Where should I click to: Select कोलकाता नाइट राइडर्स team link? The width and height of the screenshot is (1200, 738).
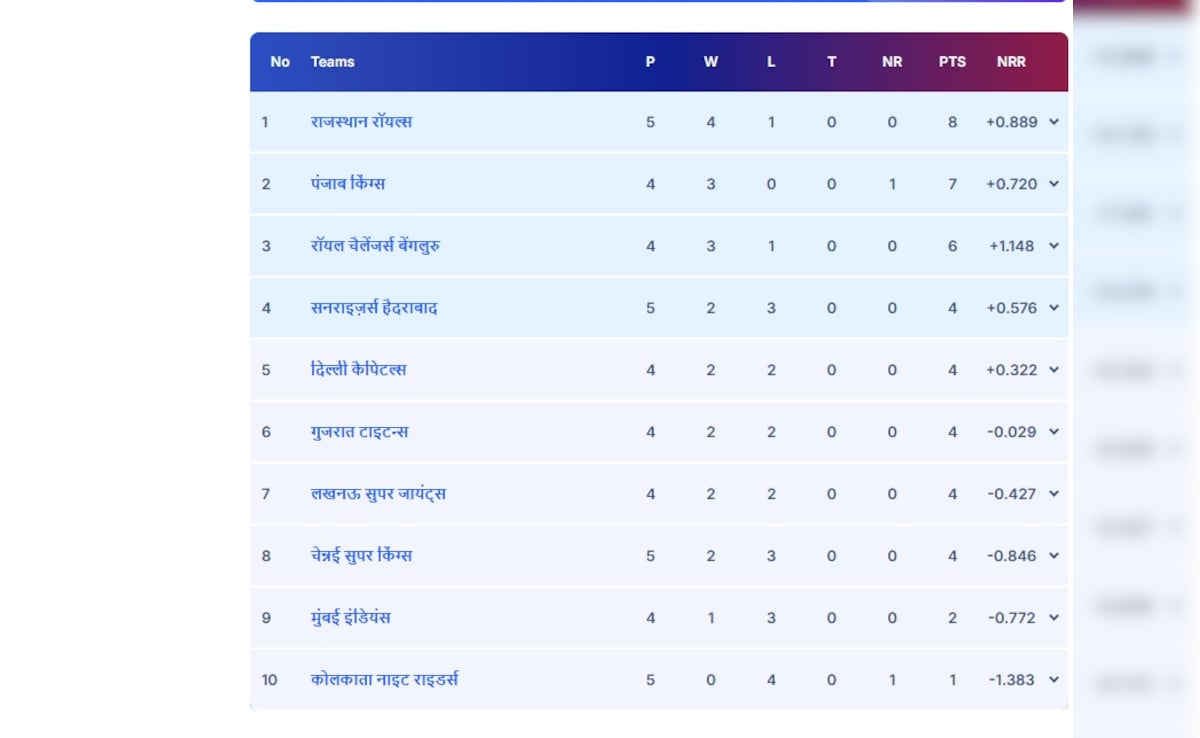click(384, 680)
